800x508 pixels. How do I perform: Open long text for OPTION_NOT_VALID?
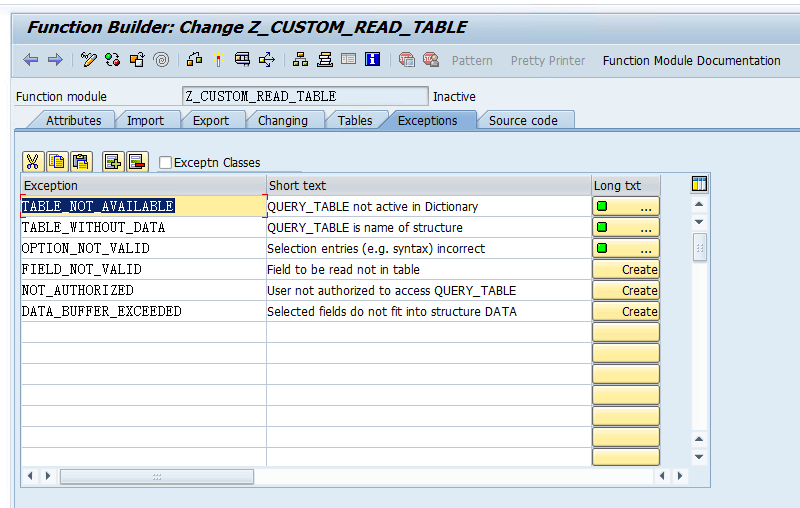point(626,248)
